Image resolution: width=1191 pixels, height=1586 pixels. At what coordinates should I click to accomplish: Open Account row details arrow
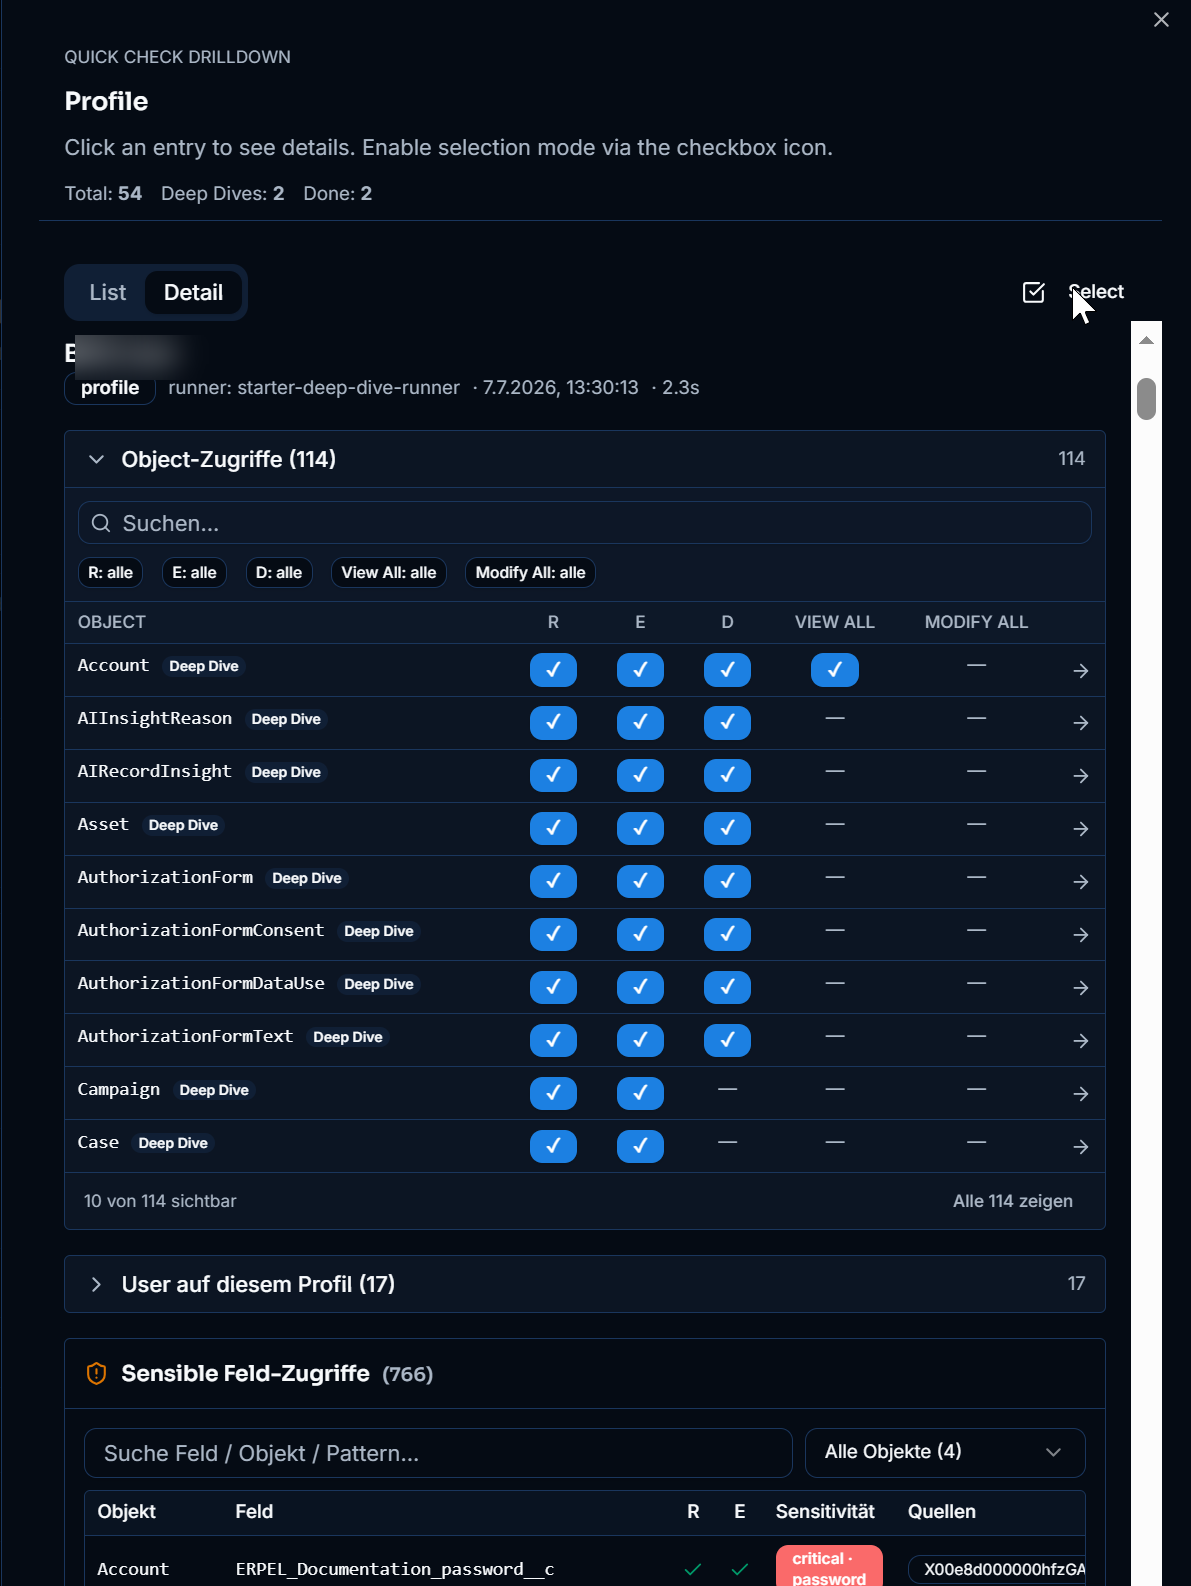coord(1081,671)
